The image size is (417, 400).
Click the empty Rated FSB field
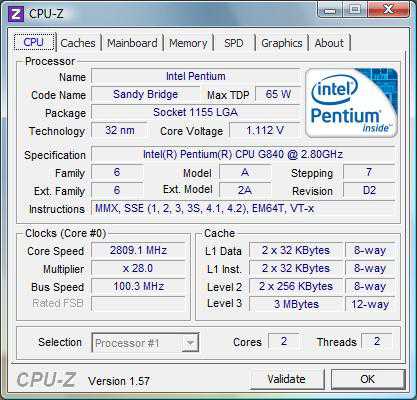138,304
